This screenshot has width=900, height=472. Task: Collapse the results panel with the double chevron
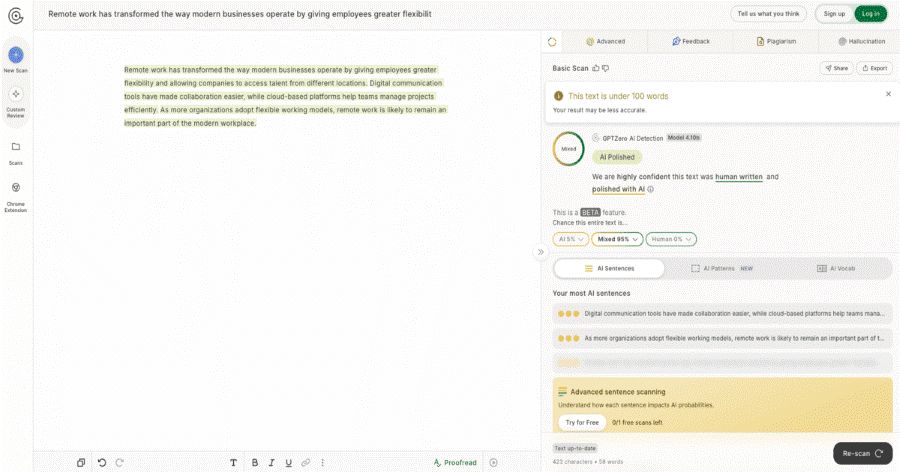coord(540,252)
